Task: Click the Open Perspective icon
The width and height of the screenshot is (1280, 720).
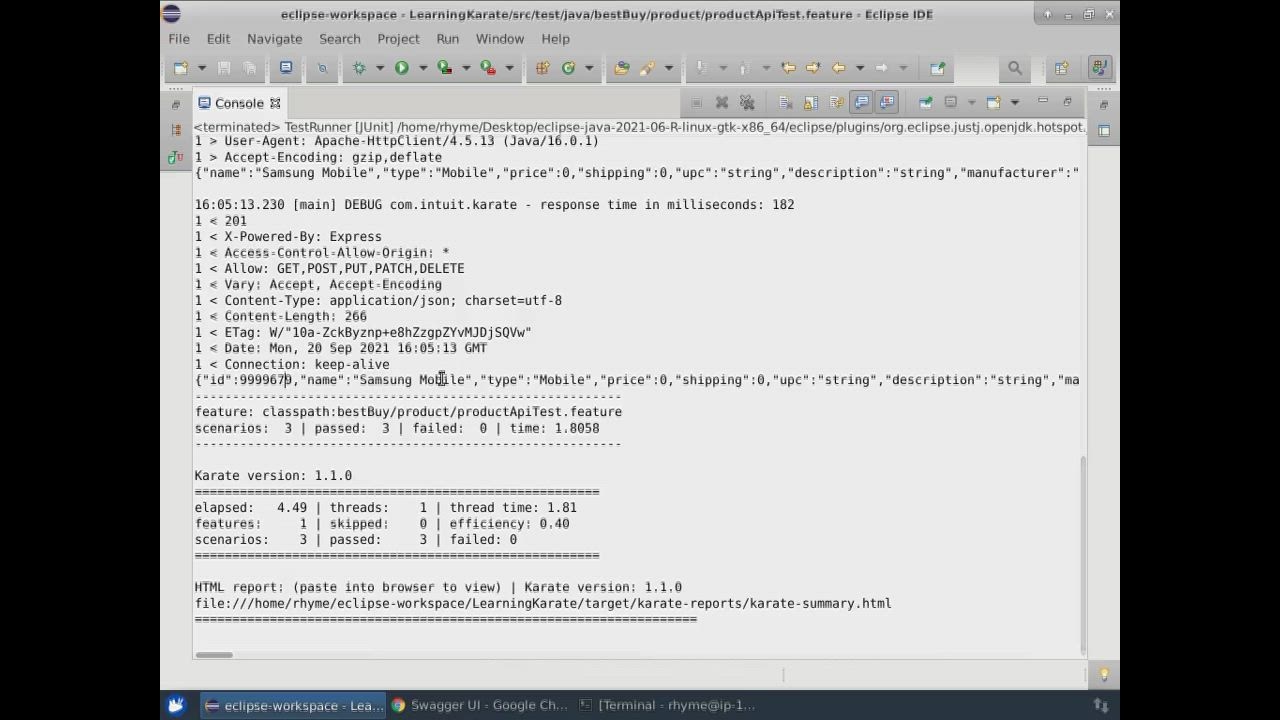Action: pyautogui.click(x=1061, y=68)
